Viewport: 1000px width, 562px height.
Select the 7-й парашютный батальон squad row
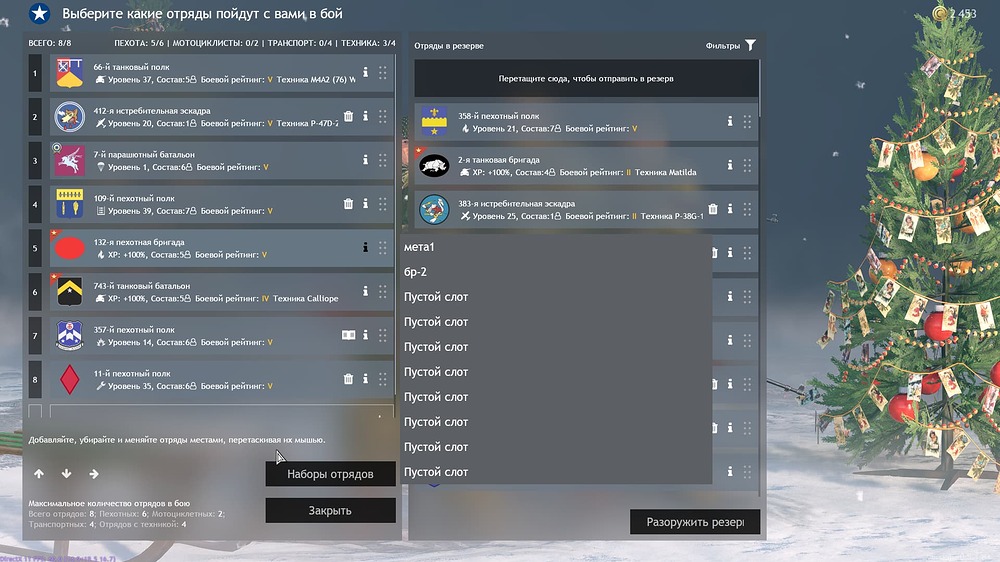click(x=200, y=160)
